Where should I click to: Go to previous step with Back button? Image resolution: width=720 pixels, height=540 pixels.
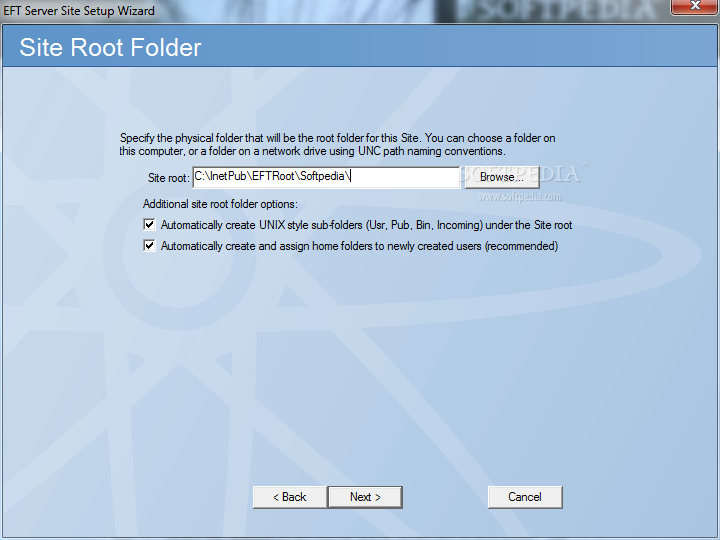click(290, 497)
